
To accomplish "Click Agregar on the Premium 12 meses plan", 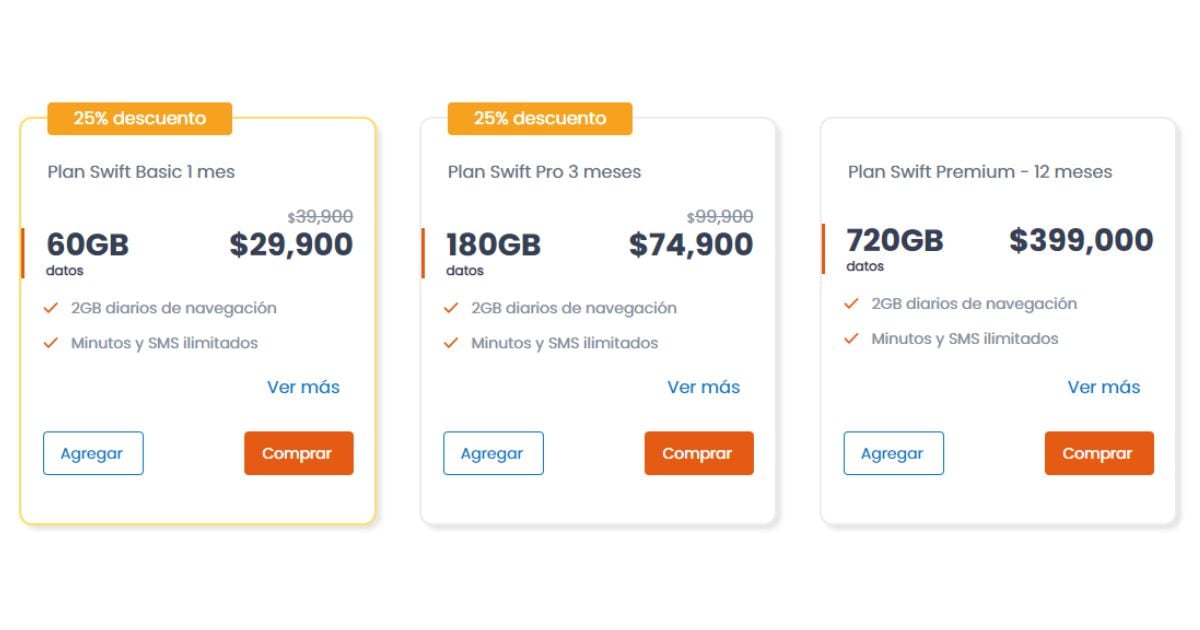I will click(x=893, y=453).
